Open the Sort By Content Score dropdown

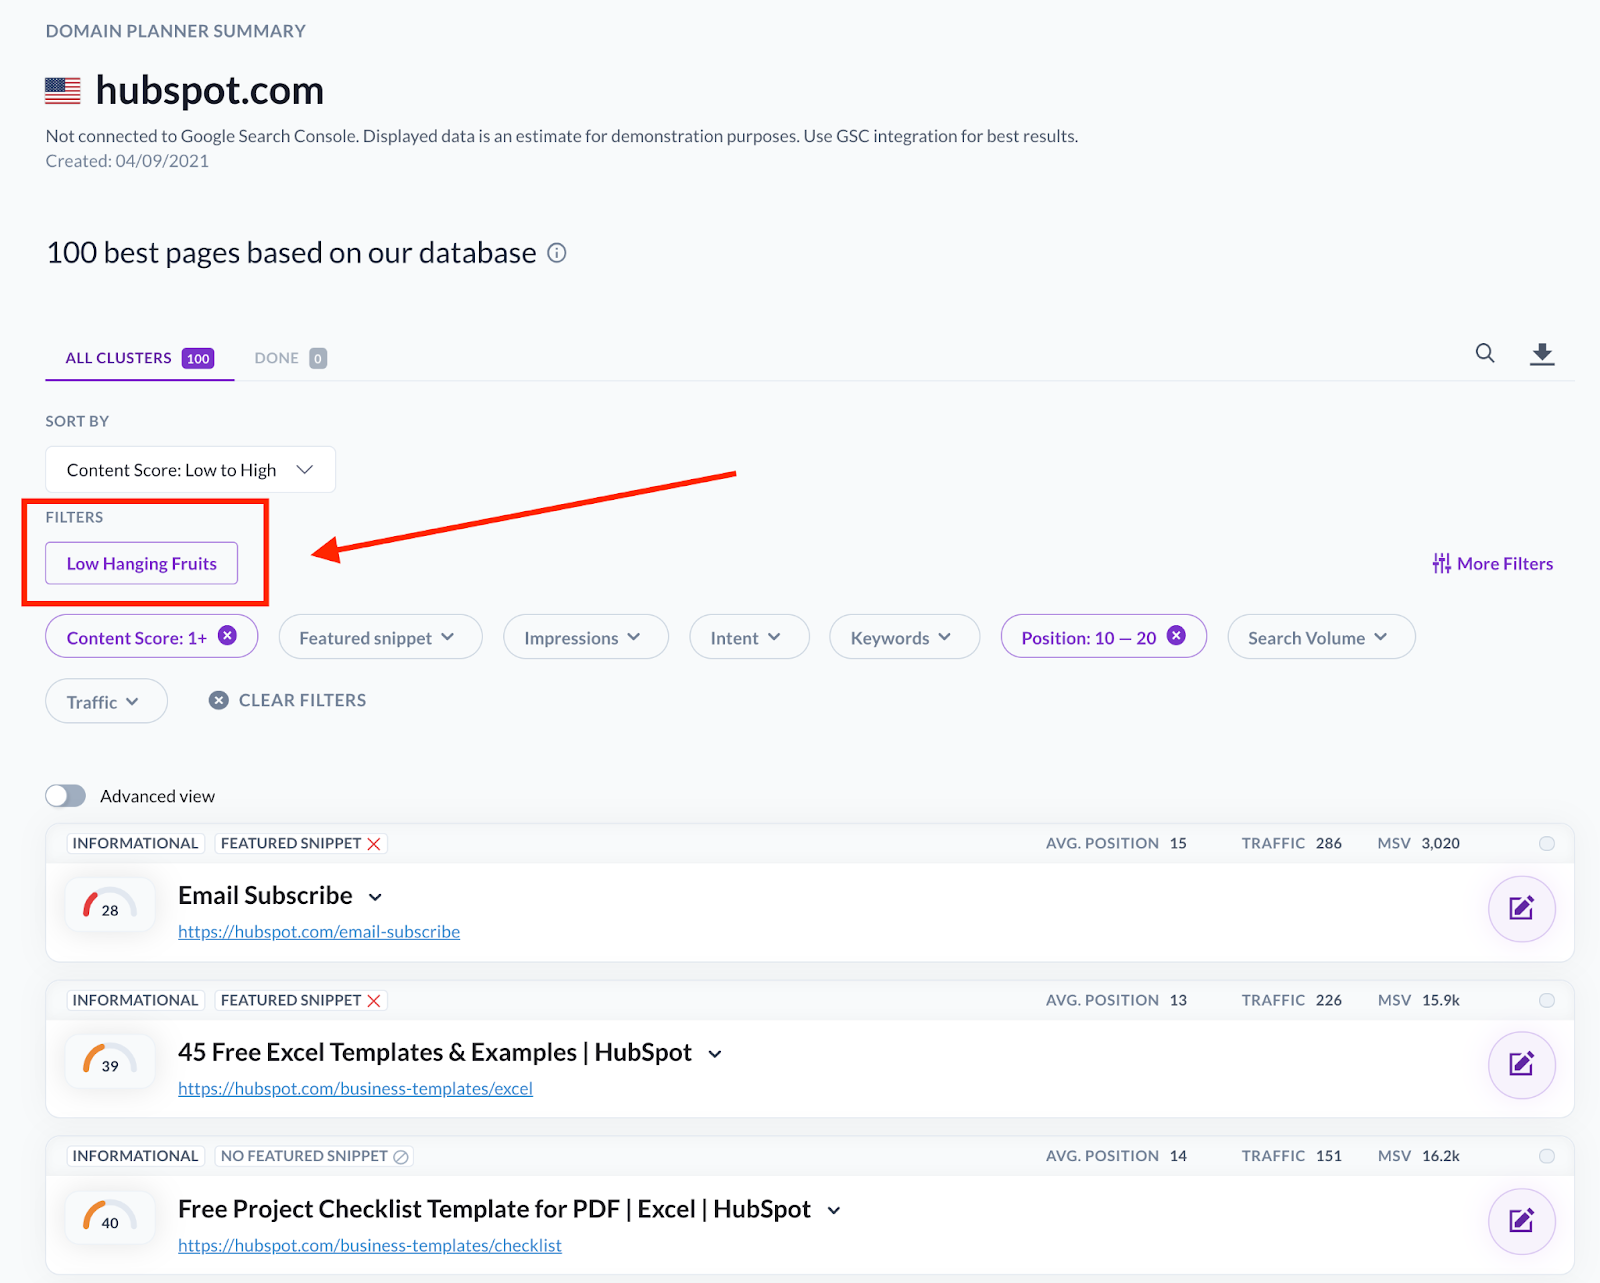point(190,470)
